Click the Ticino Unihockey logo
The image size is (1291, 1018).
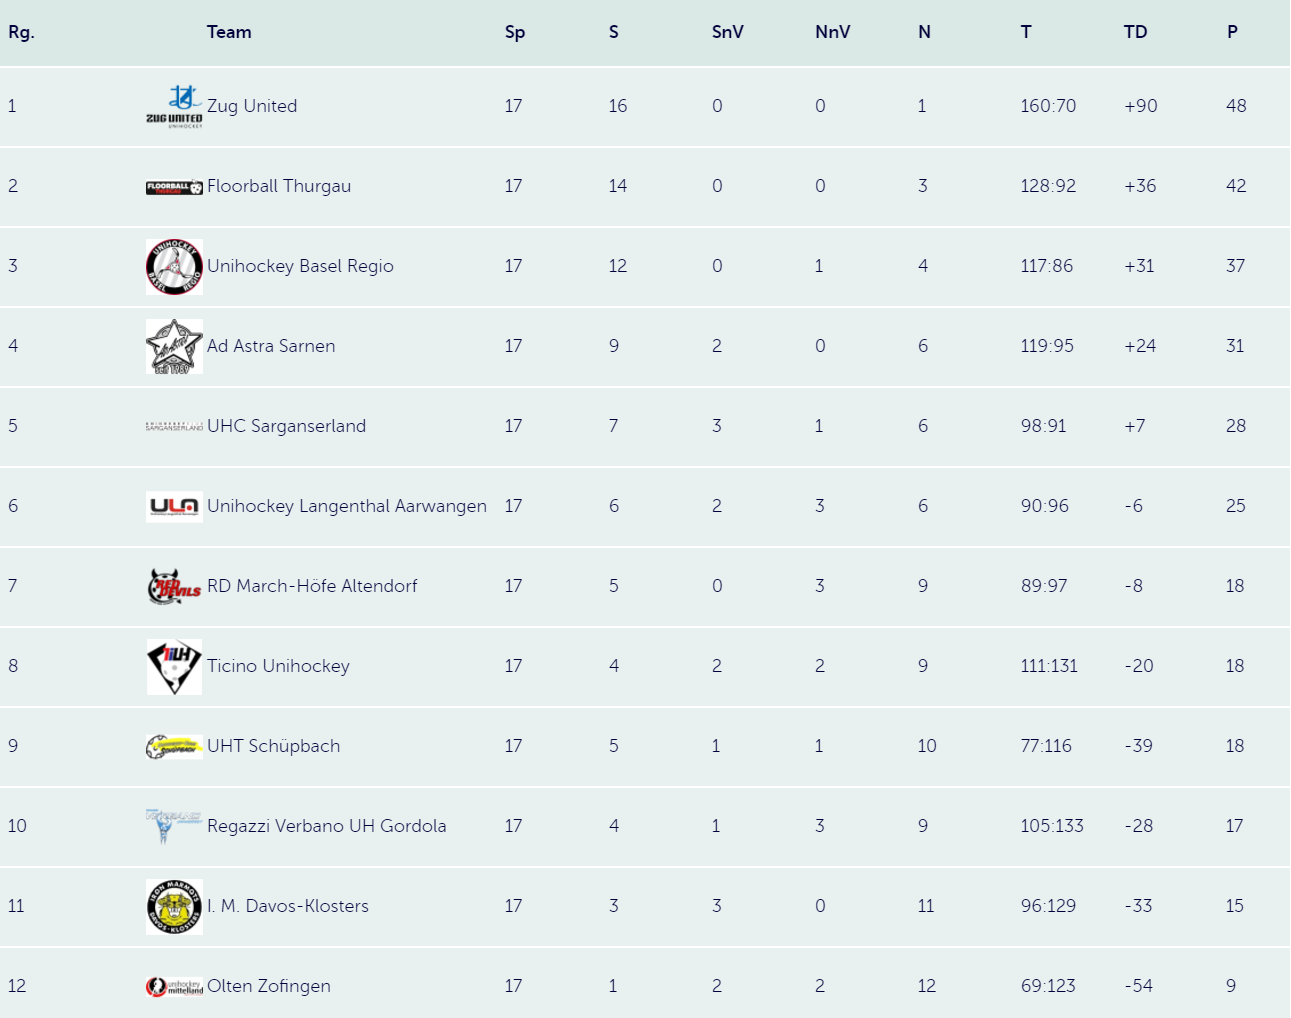click(174, 667)
